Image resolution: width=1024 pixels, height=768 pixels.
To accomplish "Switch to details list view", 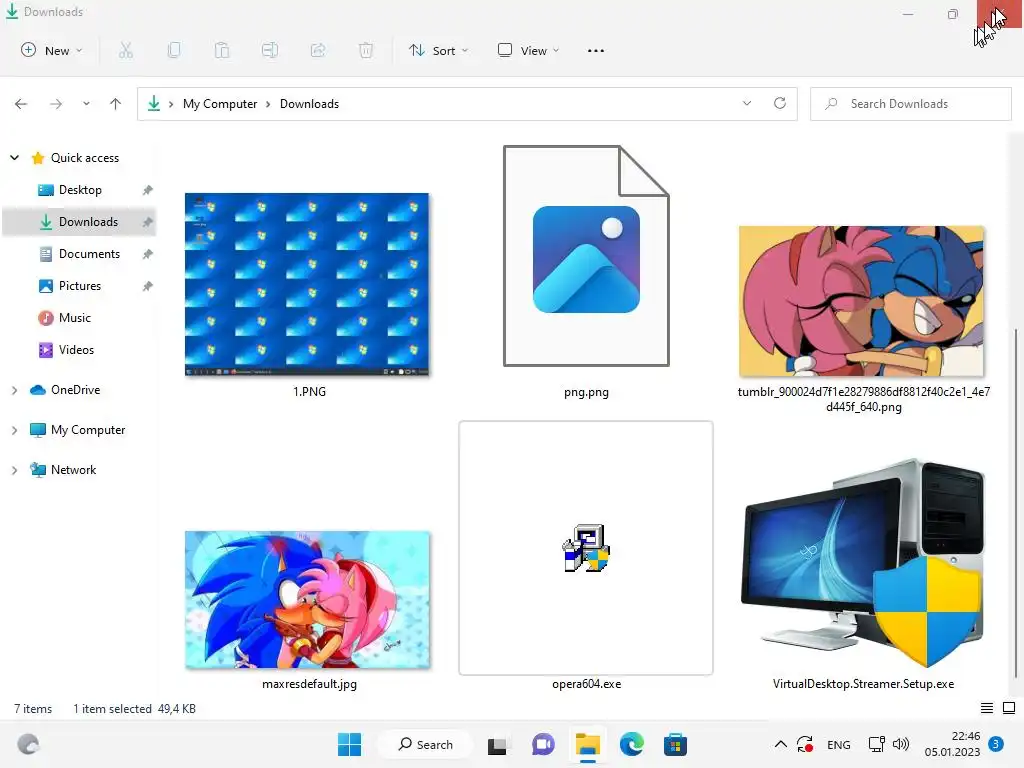I will tap(987, 708).
